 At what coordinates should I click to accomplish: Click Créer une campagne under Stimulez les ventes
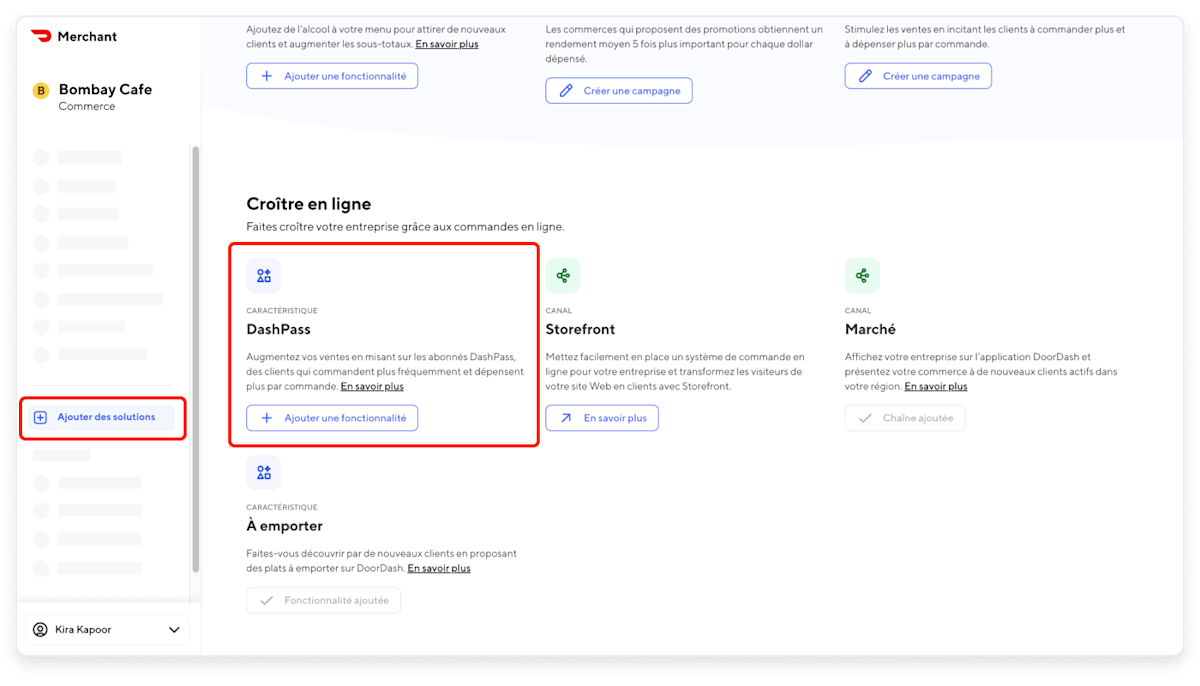(x=918, y=76)
